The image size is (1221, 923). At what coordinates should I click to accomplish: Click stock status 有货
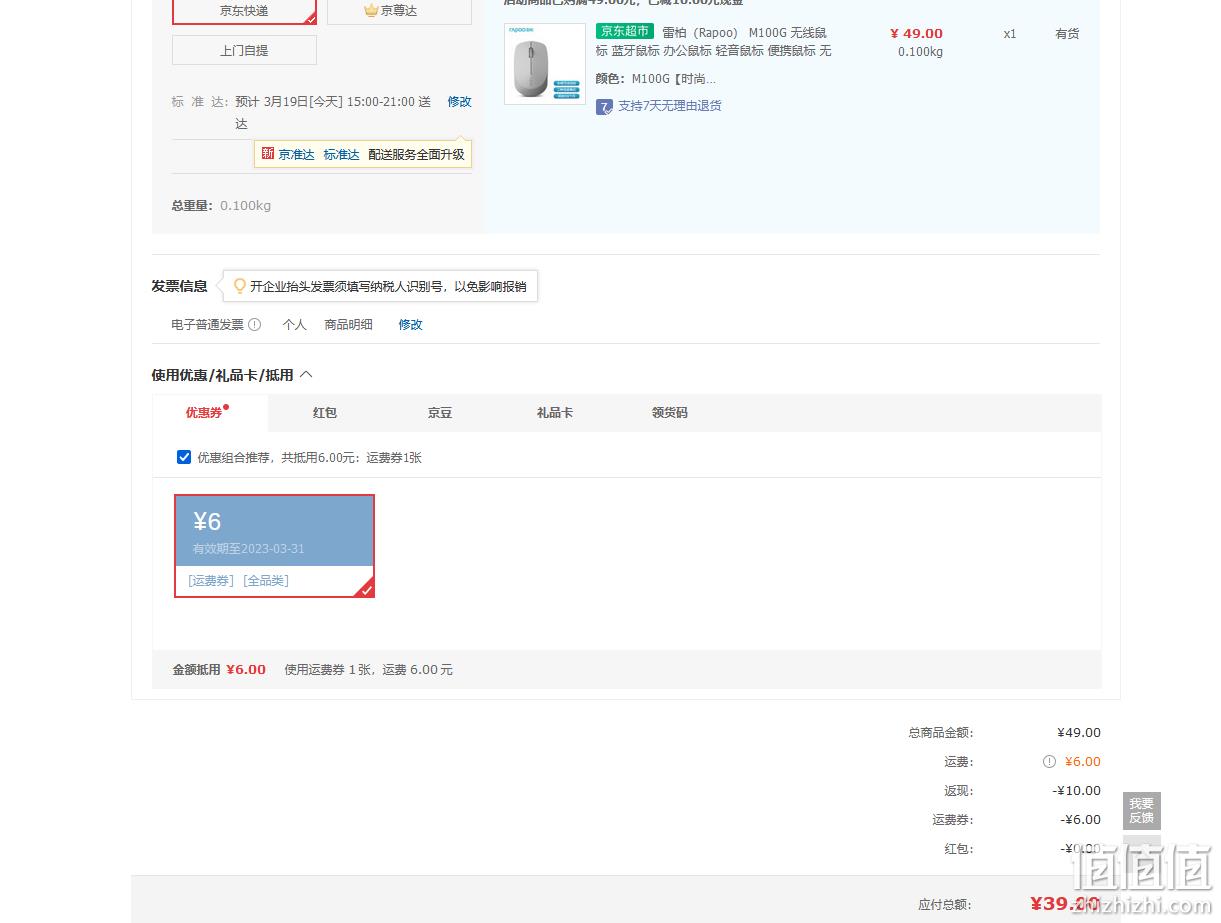(1067, 34)
